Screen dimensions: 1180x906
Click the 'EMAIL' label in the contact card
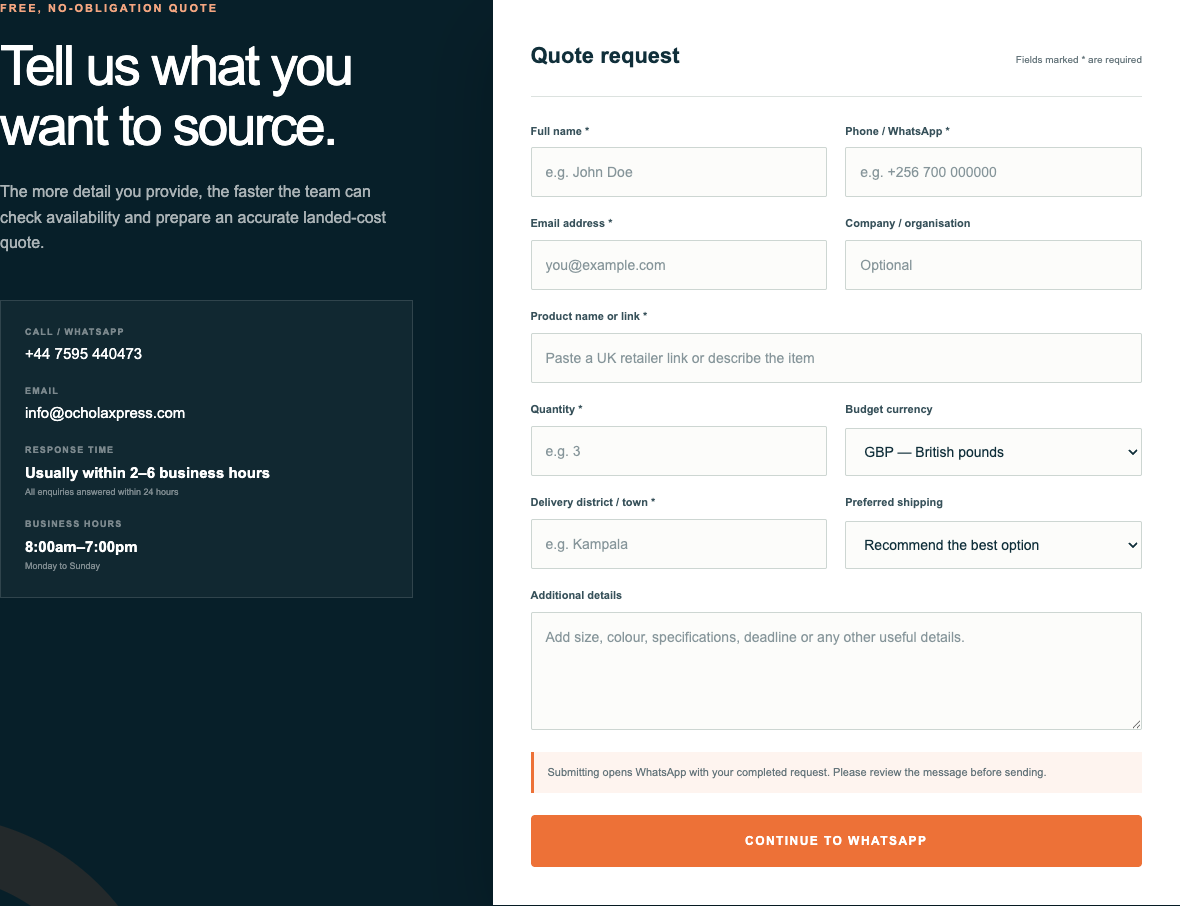tap(41, 391)
